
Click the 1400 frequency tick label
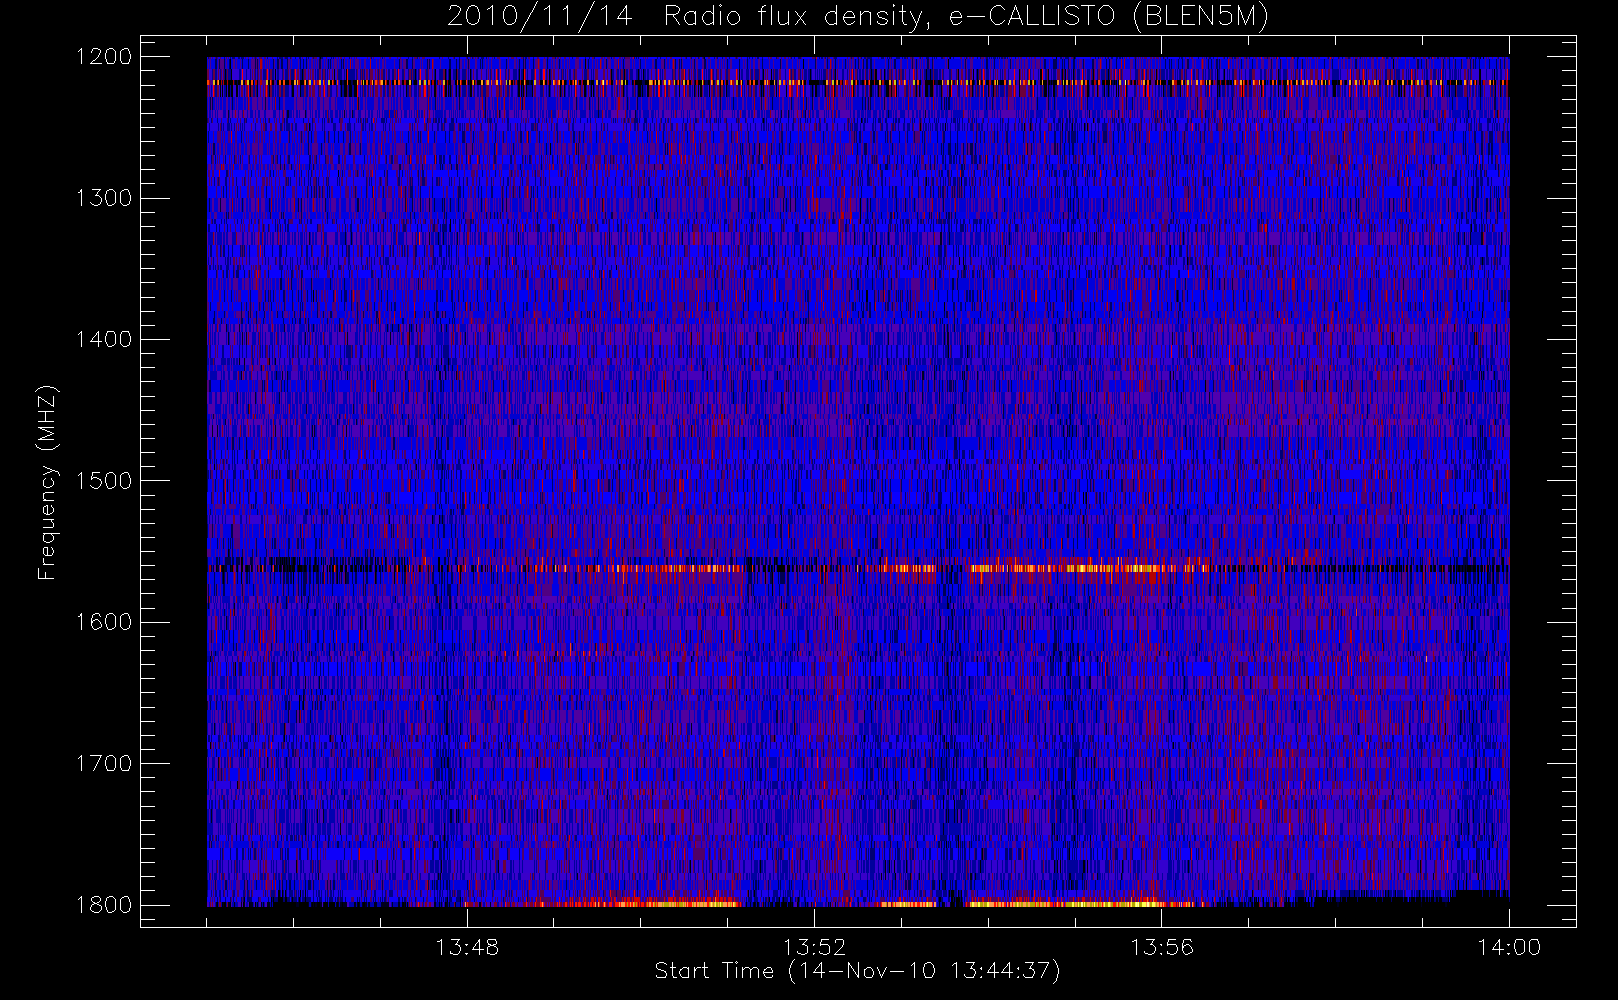[104, 339]
